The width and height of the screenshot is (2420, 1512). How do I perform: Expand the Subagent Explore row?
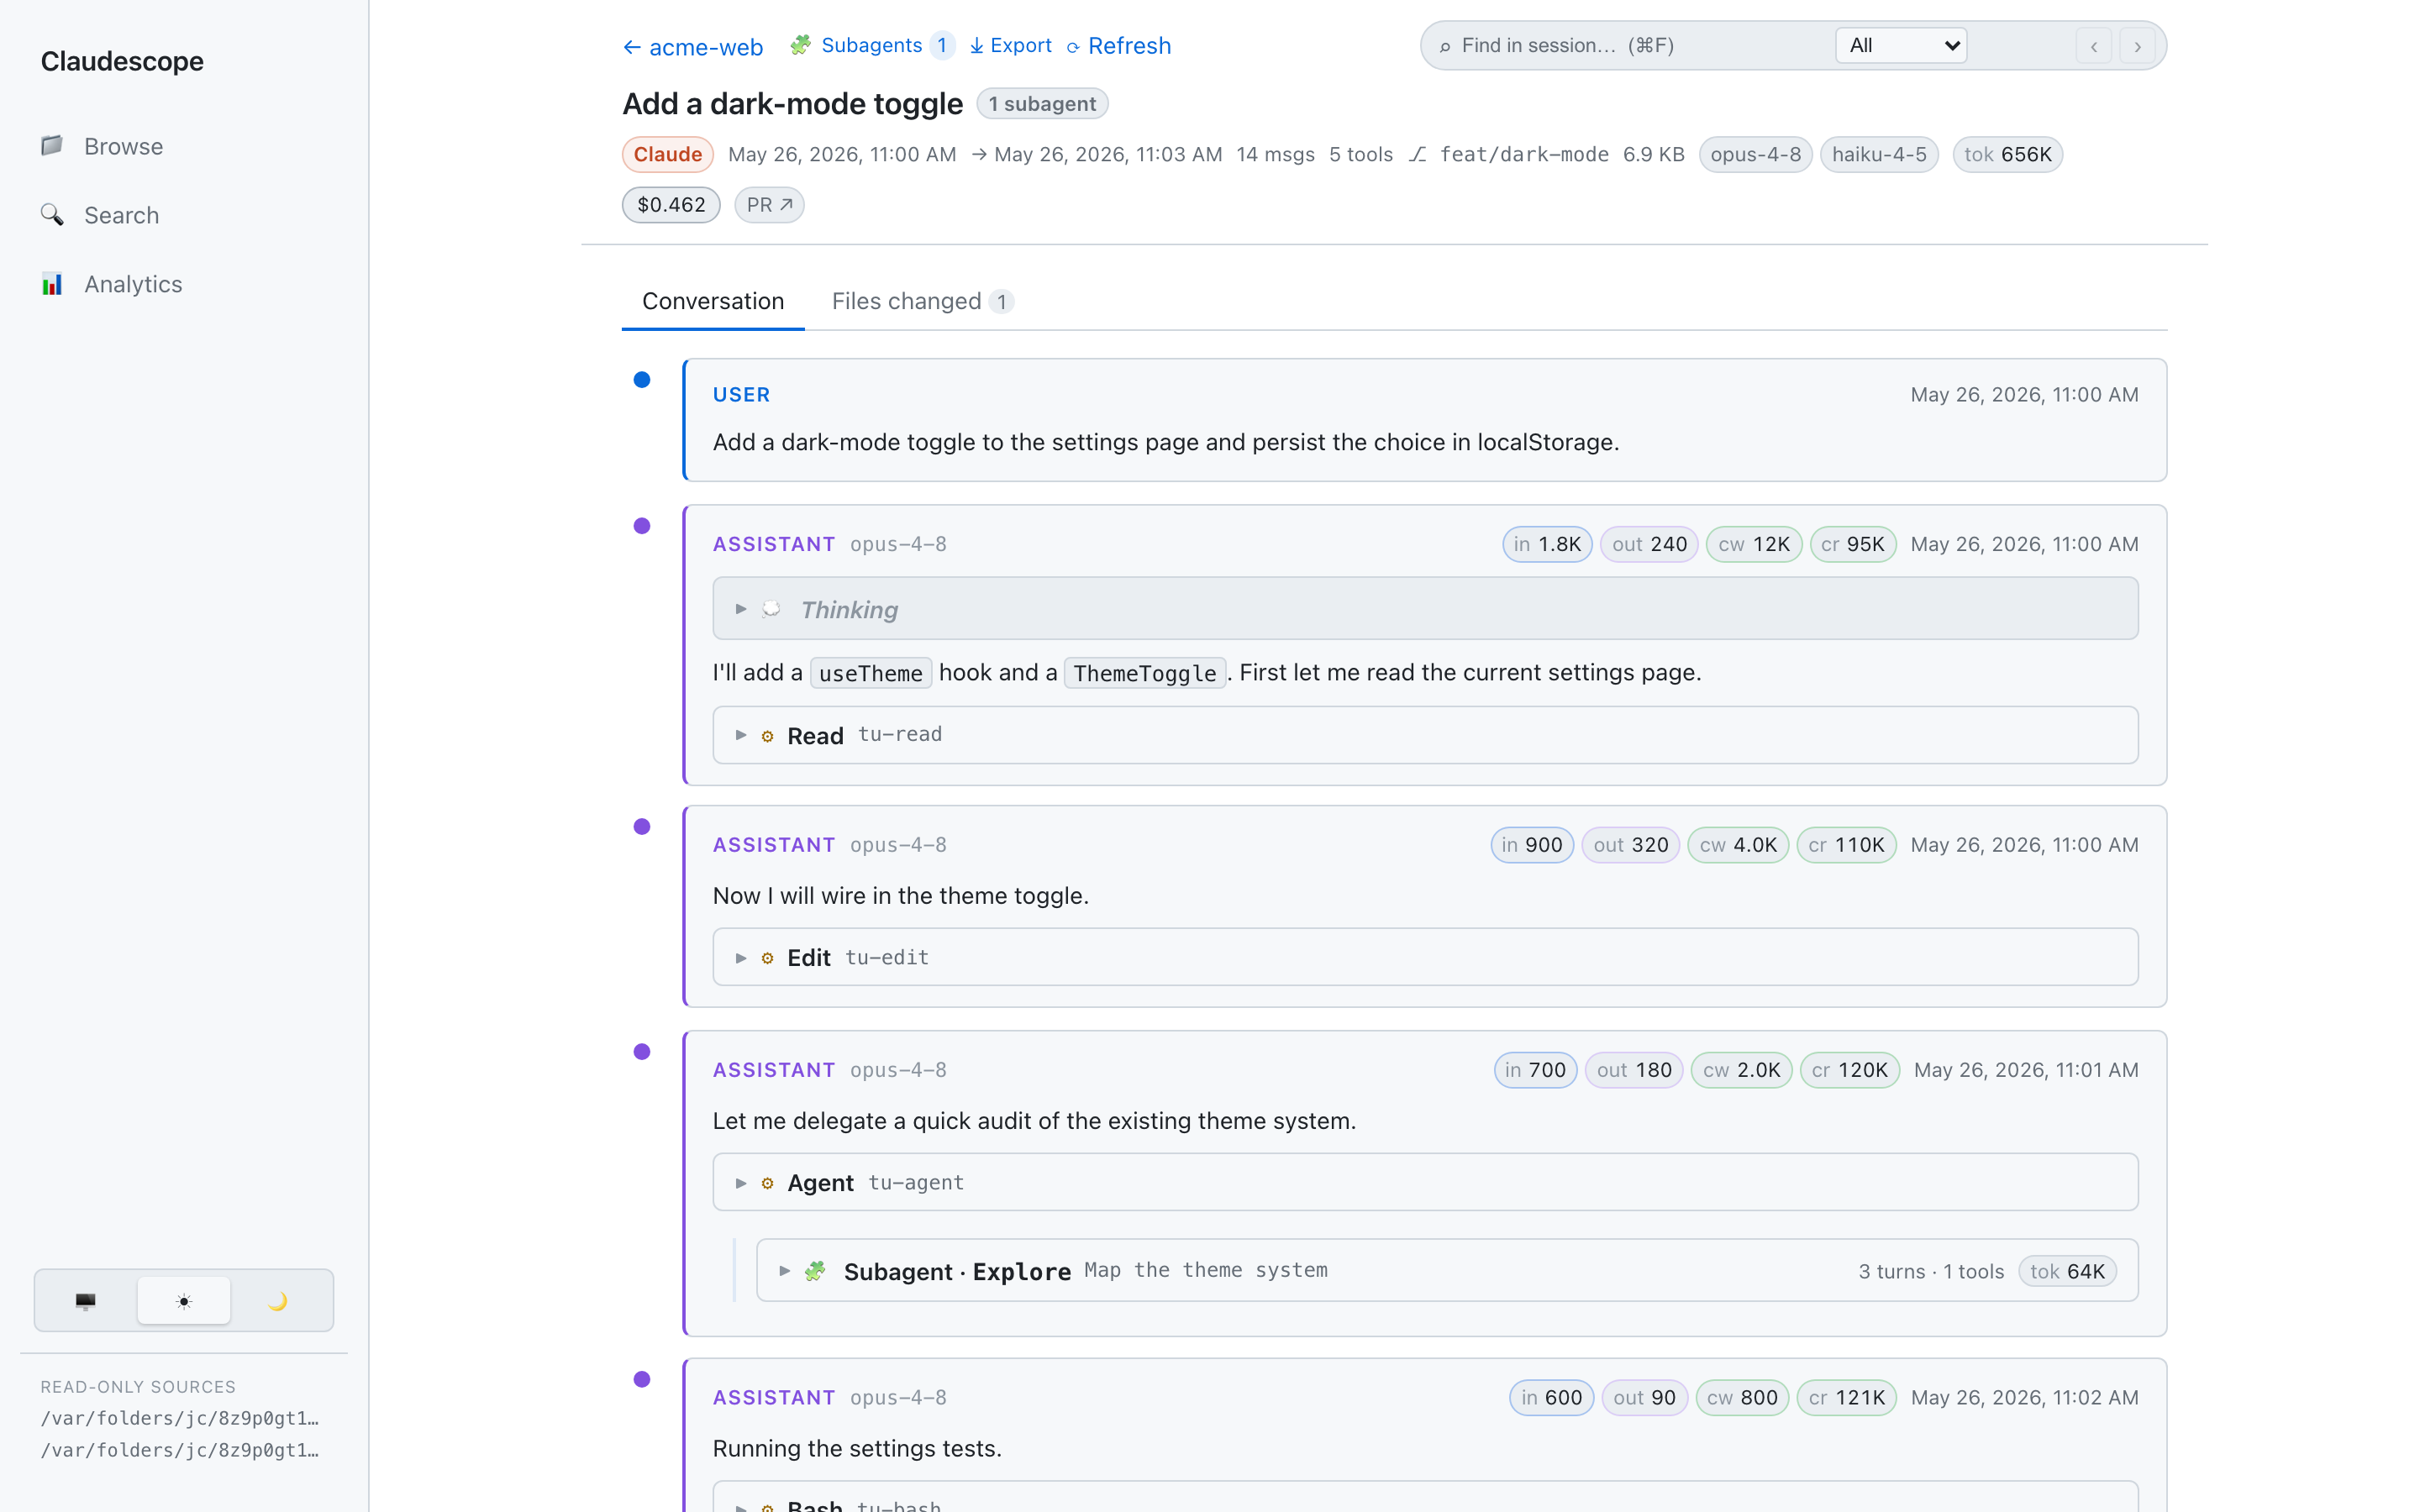tap(1447, 1270)
